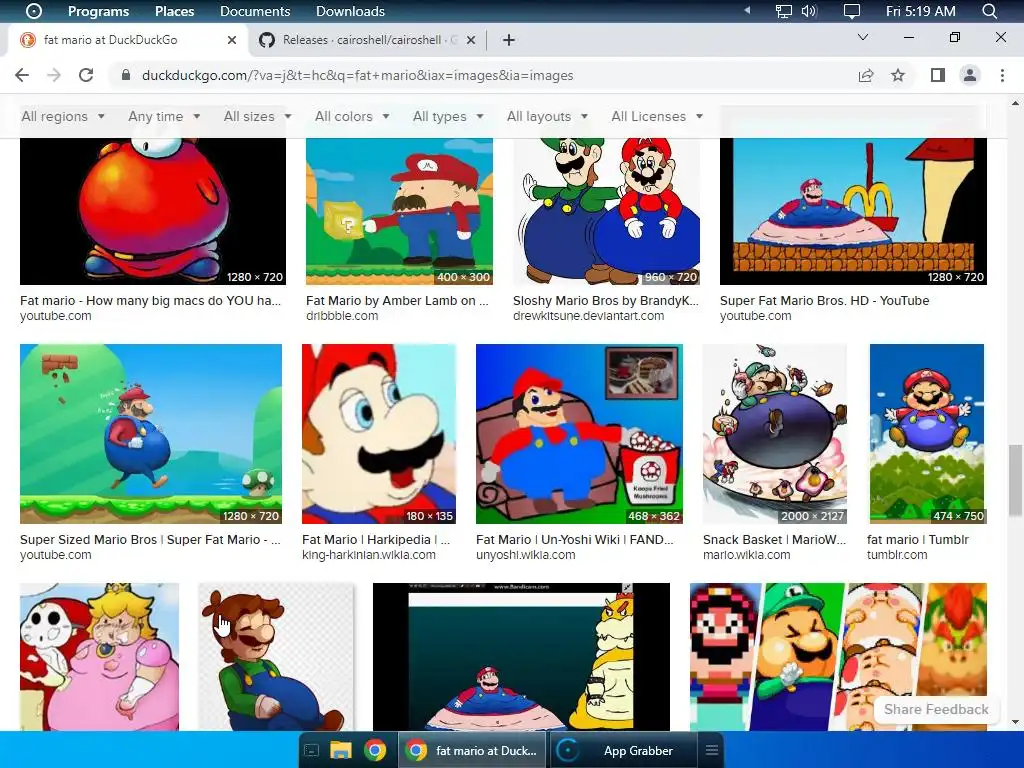
Task: Bookmark this page with the star icon
Action: 898,75
